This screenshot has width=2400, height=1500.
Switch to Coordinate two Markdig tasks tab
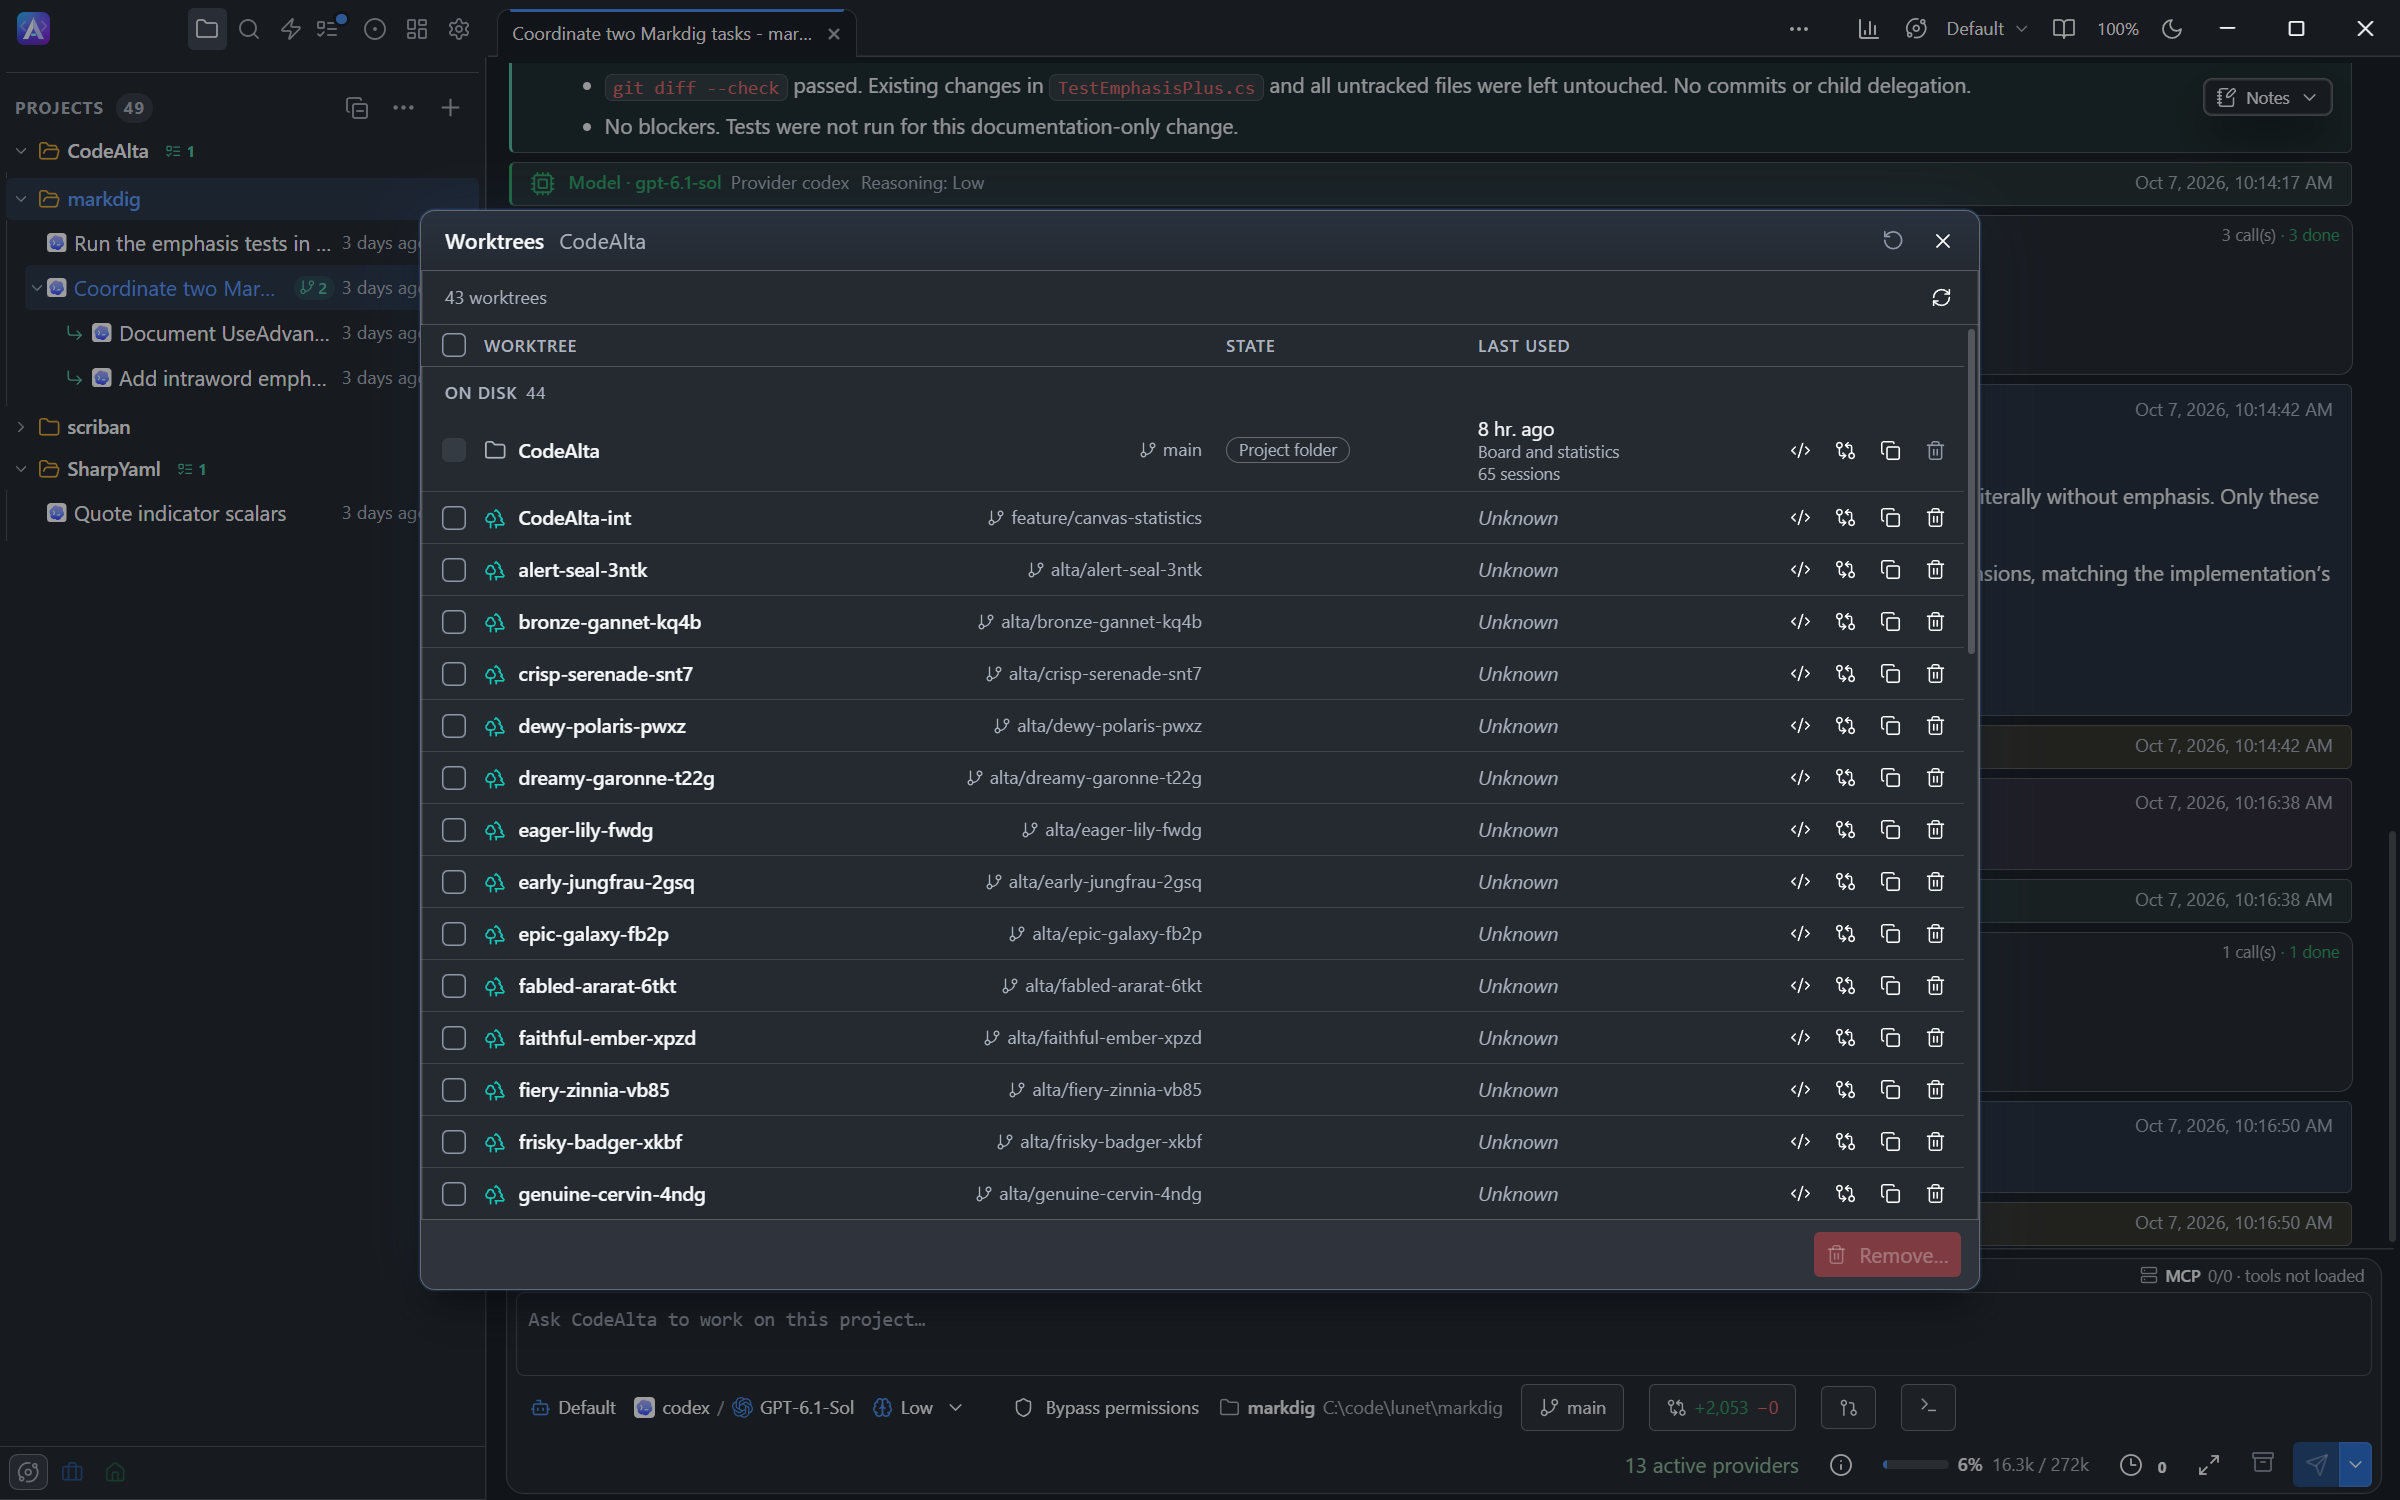click(x=661, y=34)
